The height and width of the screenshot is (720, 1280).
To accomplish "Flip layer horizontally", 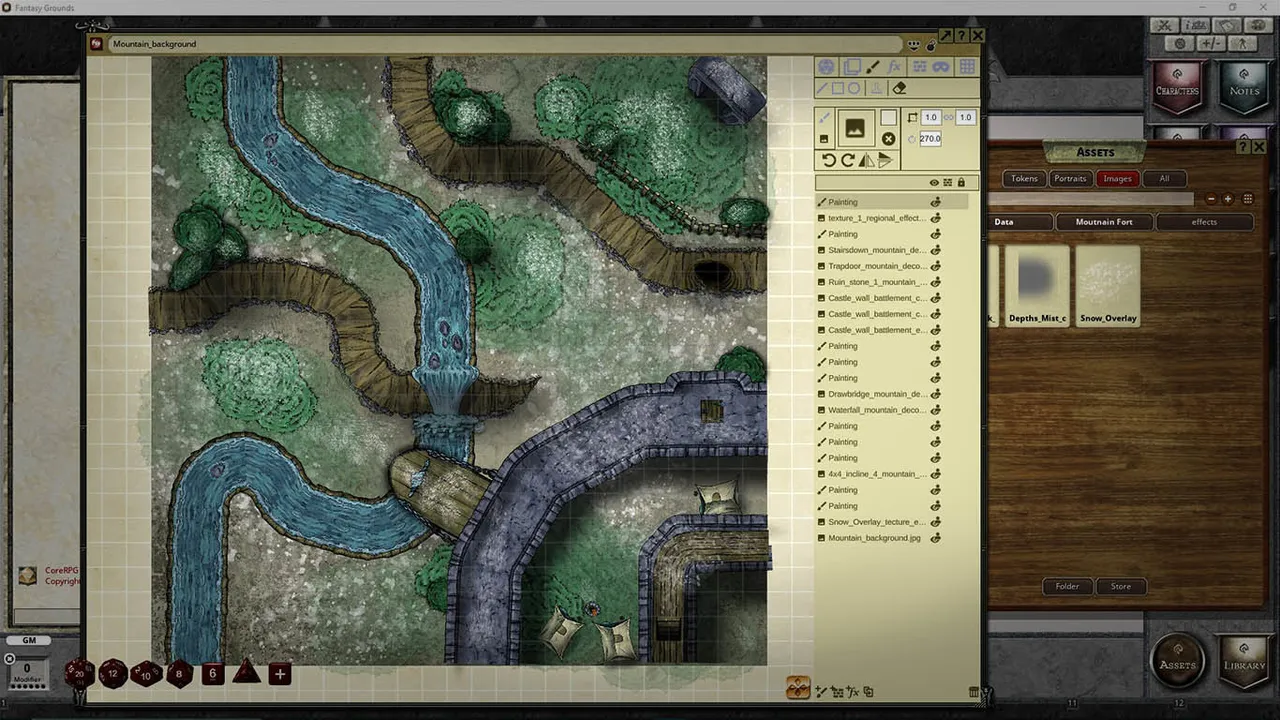I will click(866, 160).
